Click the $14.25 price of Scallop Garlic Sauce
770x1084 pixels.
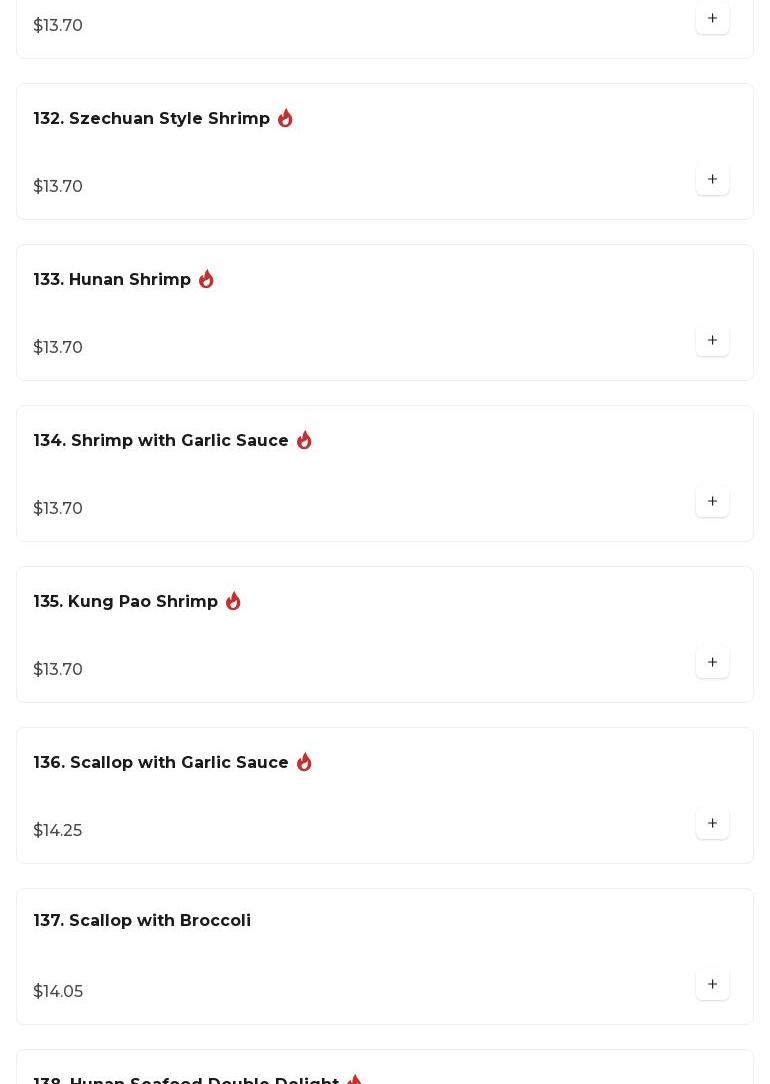click(58, 831)
